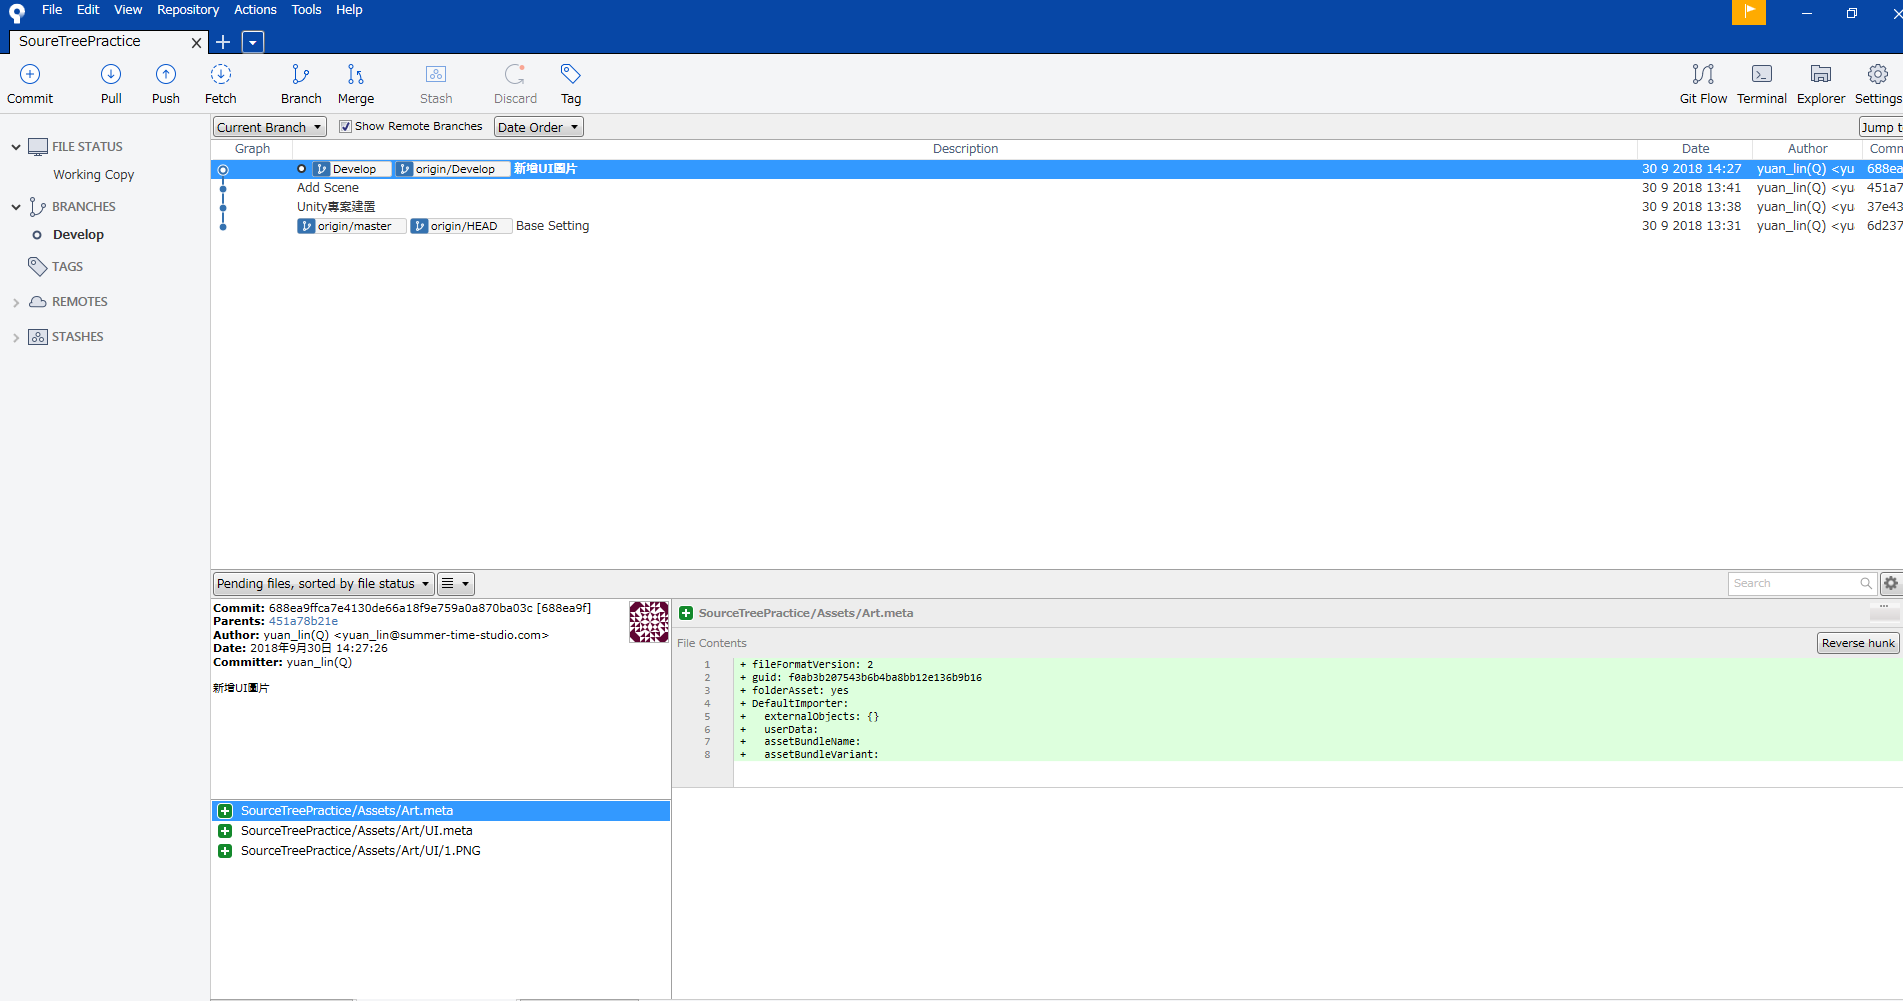
Task: Click the magnifier icon in Search box
Action: [x=1866, y=584]
